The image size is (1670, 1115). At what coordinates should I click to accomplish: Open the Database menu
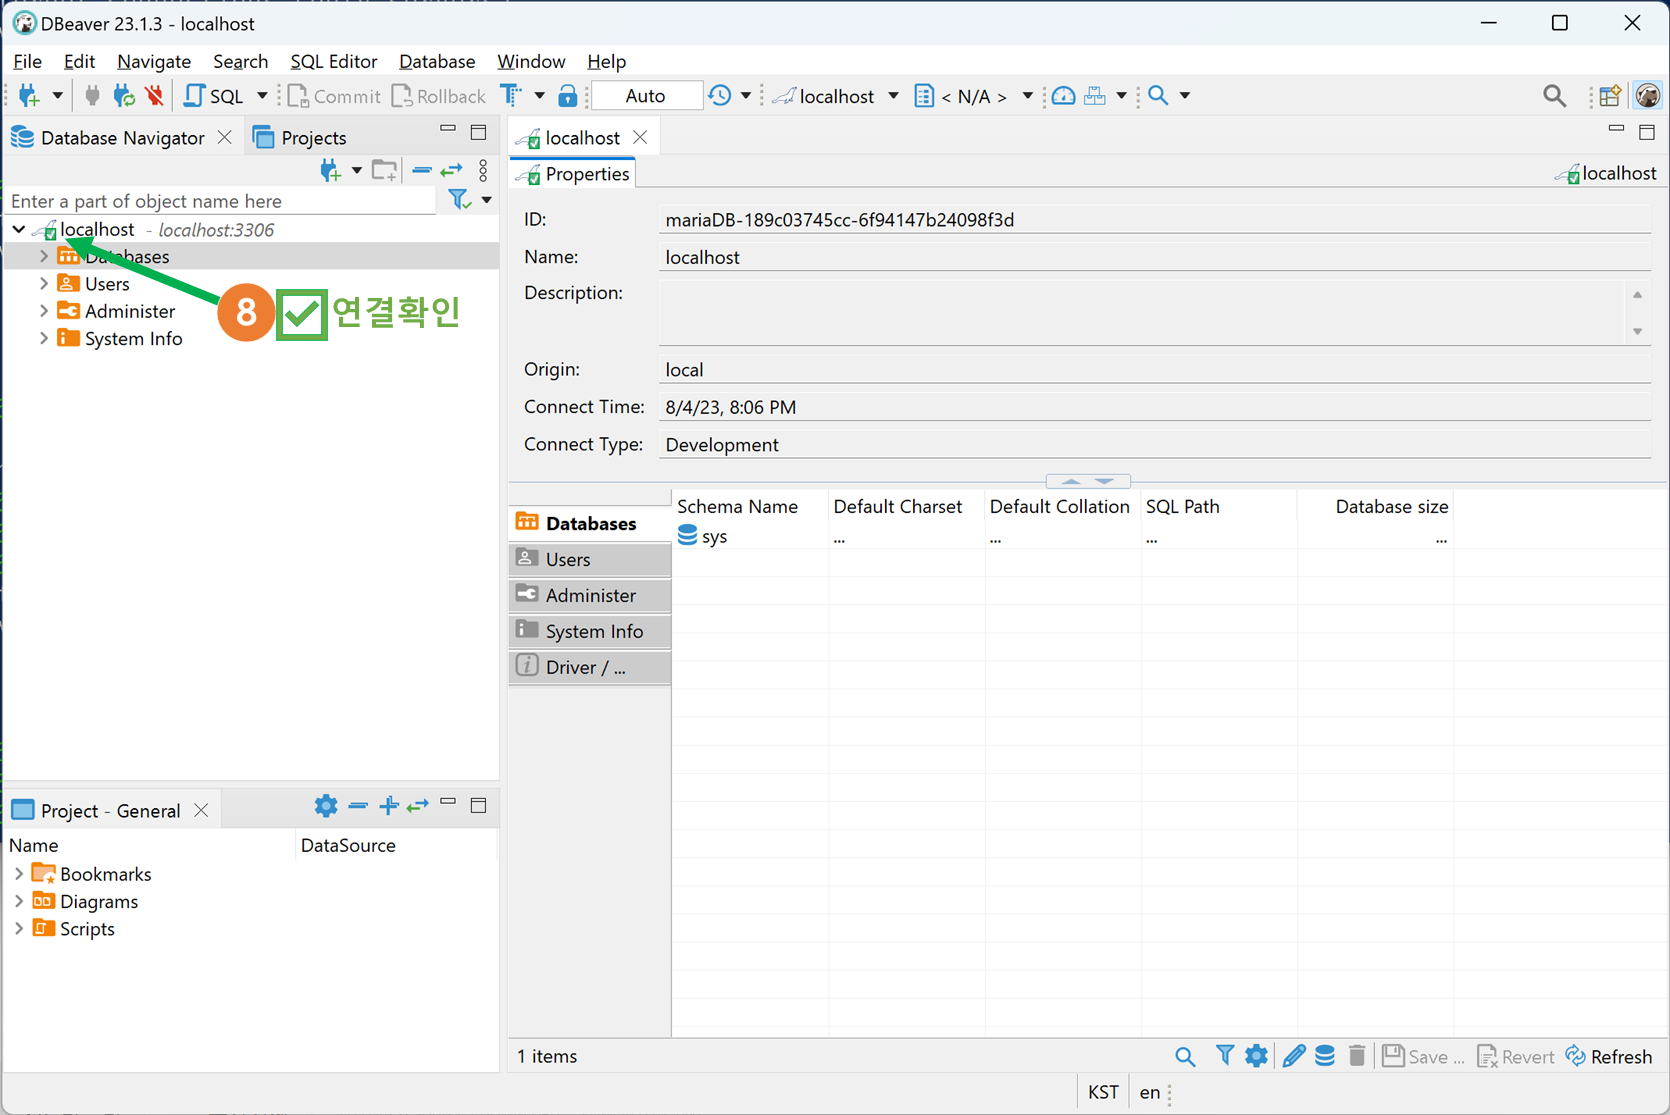(x=437, y=61)
